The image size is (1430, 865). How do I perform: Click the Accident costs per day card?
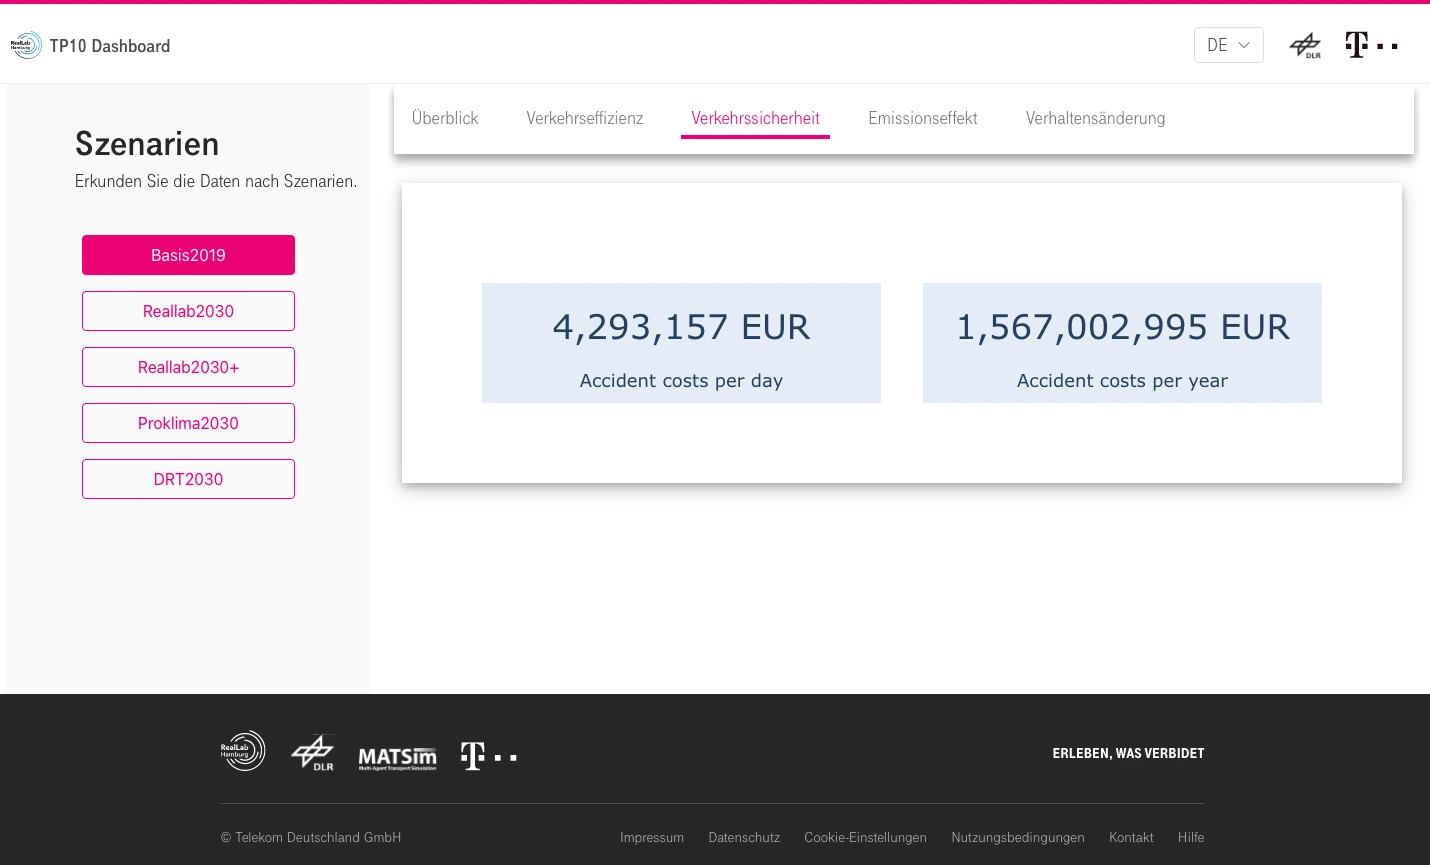[681, 343]
